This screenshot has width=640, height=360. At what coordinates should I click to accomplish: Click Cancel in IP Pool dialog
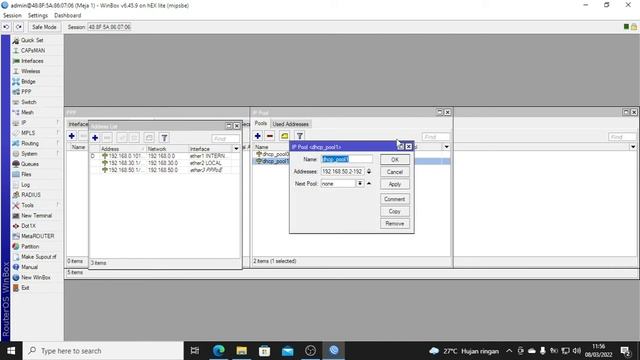(x=395, y=172)
